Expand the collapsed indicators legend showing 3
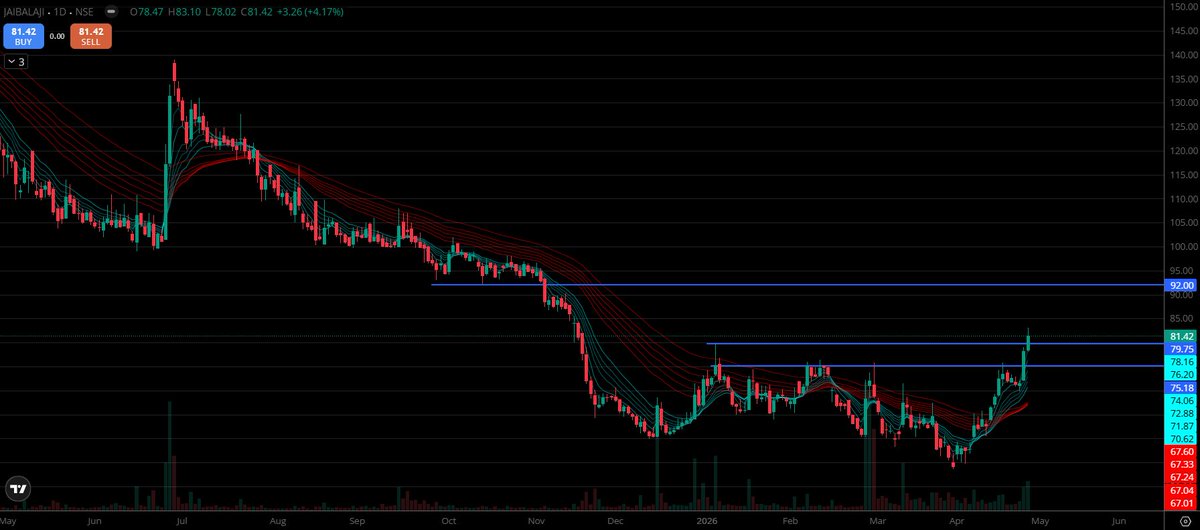This screenshot has height=530, width=1200. [x=16, y=62]
